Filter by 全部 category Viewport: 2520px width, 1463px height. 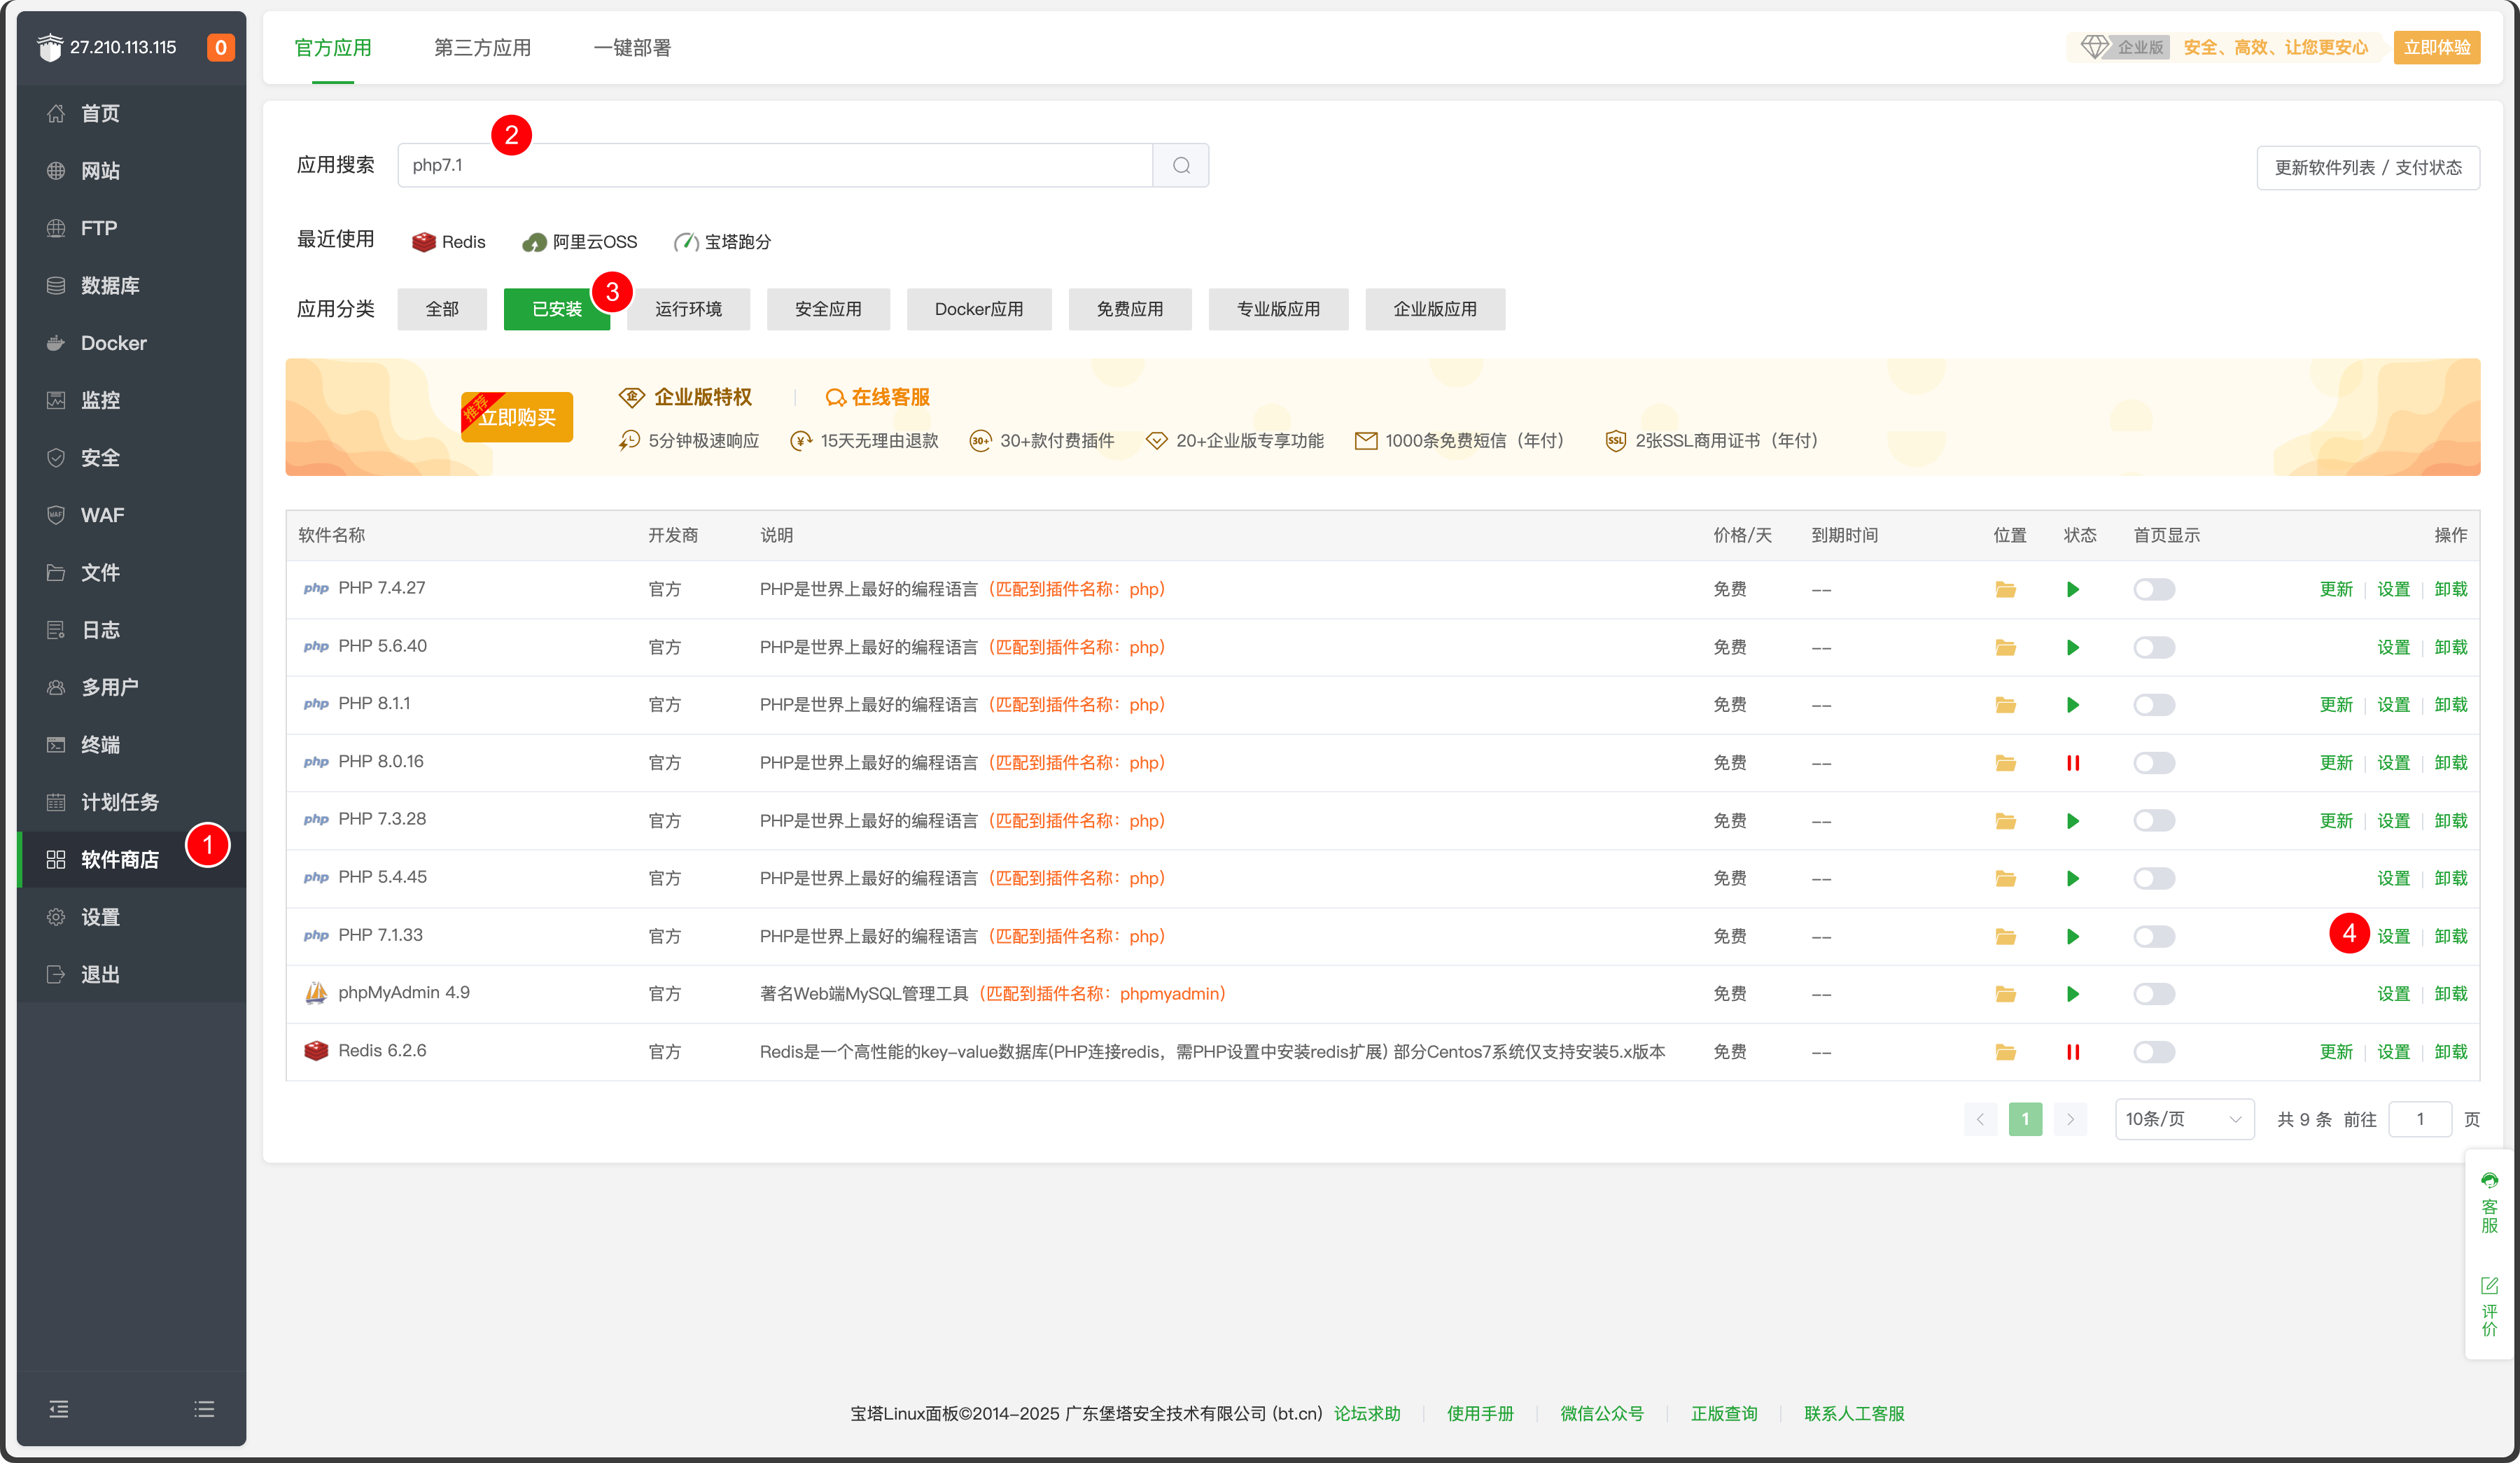(442, 309)
